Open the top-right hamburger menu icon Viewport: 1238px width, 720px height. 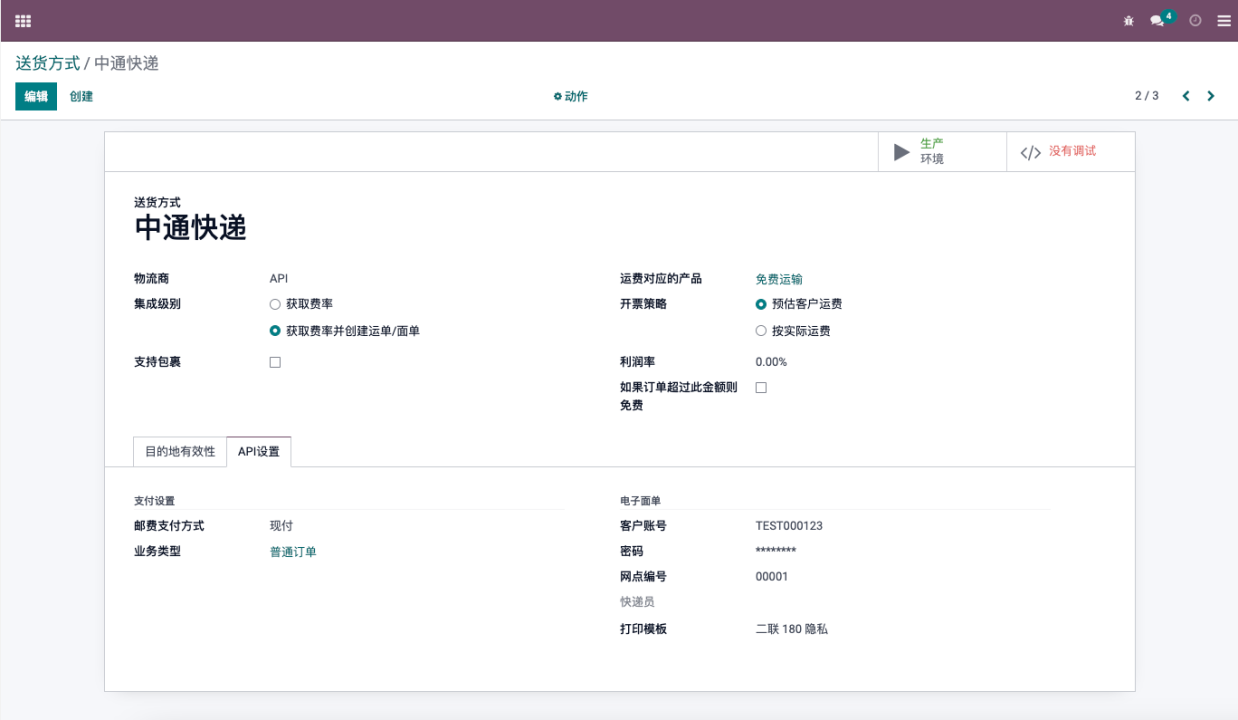(1224, 21)
